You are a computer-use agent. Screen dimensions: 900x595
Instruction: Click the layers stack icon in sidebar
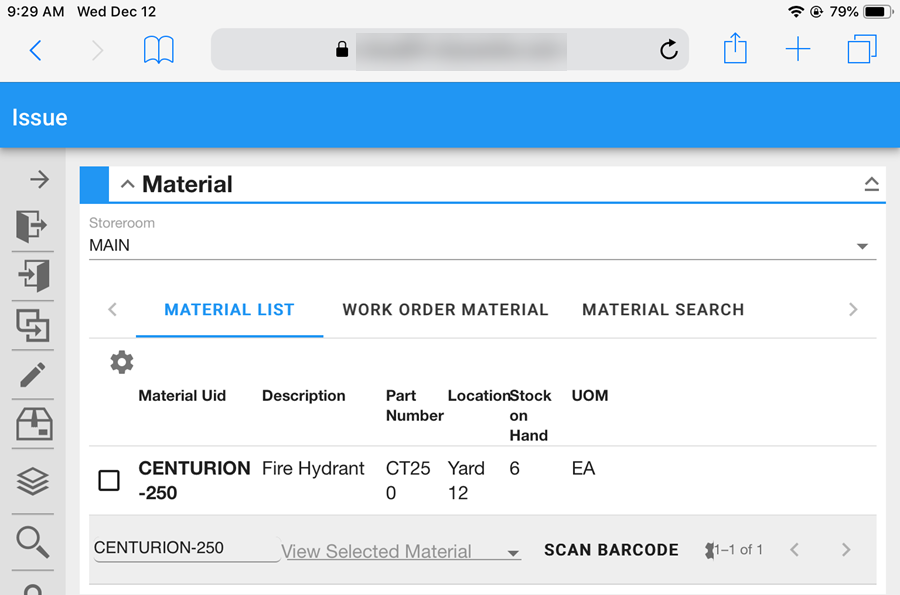click(x=32, y=482)
